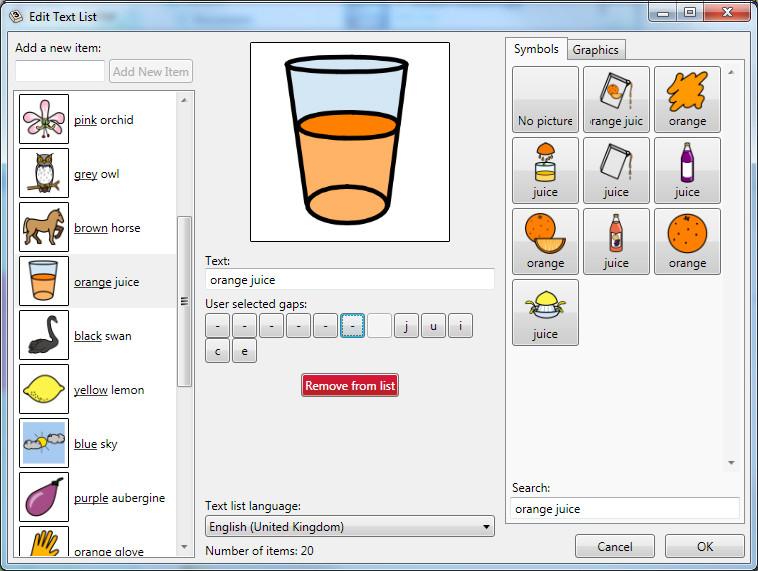Select the 'No picture' symbol option
This screenshot has width=758, height=571.
(545, 100)
